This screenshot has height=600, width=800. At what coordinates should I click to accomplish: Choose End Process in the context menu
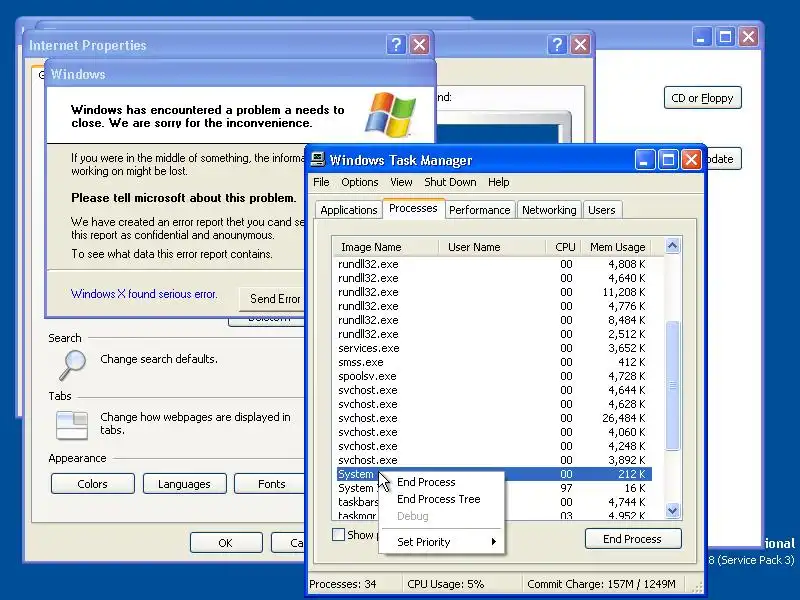click(x=427, y=482)
